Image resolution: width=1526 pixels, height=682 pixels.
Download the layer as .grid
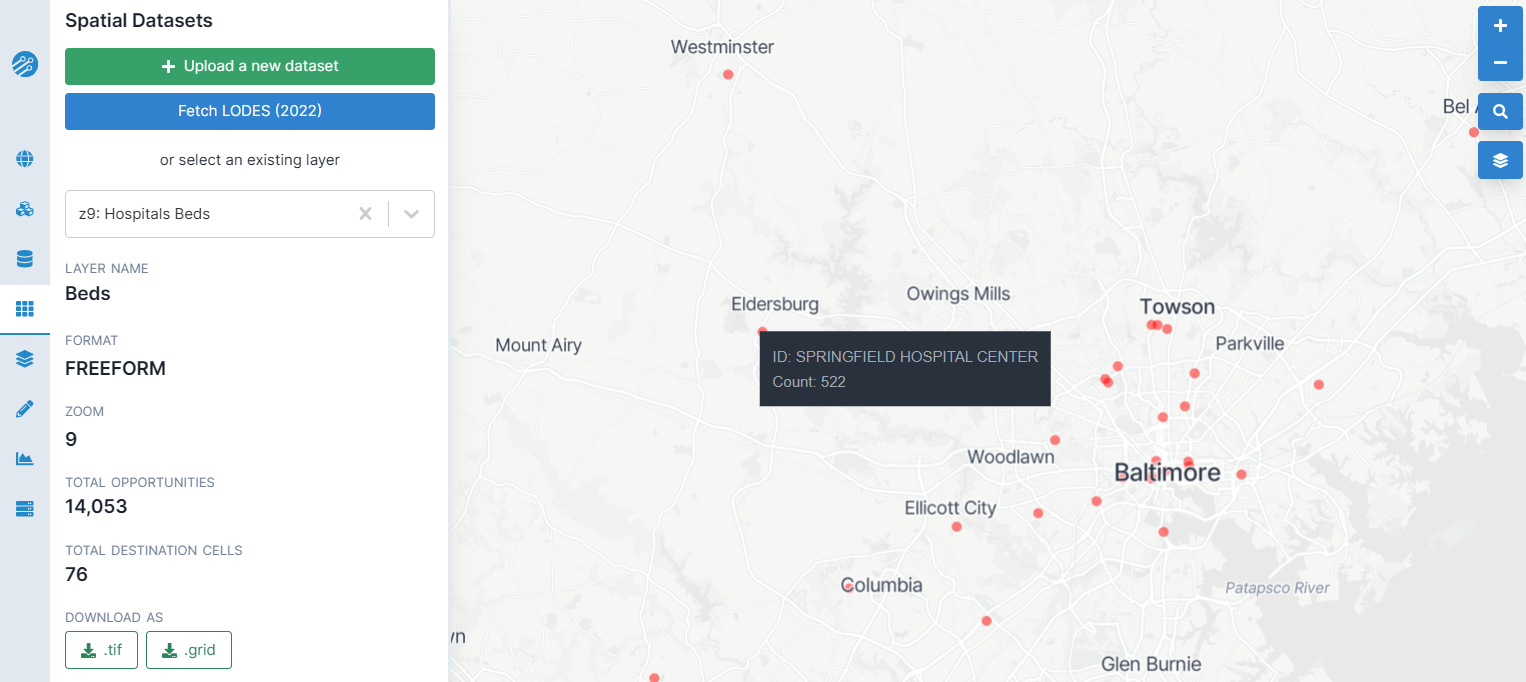pyautogui.click(x=189, y=650)
